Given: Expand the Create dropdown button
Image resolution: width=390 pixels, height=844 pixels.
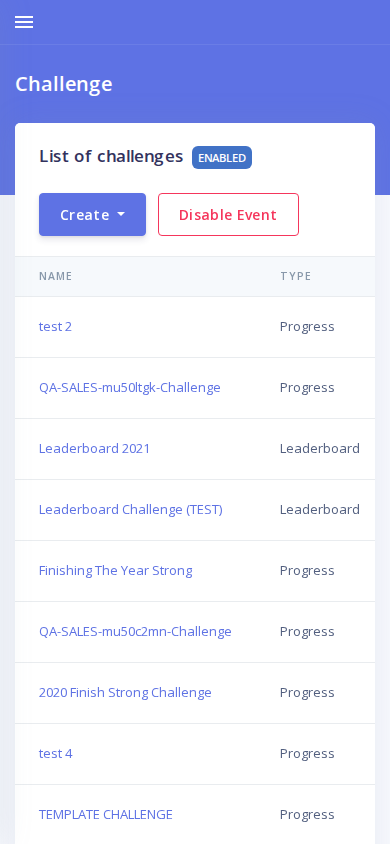Looking at the screenshot, I should coord(93,215).
